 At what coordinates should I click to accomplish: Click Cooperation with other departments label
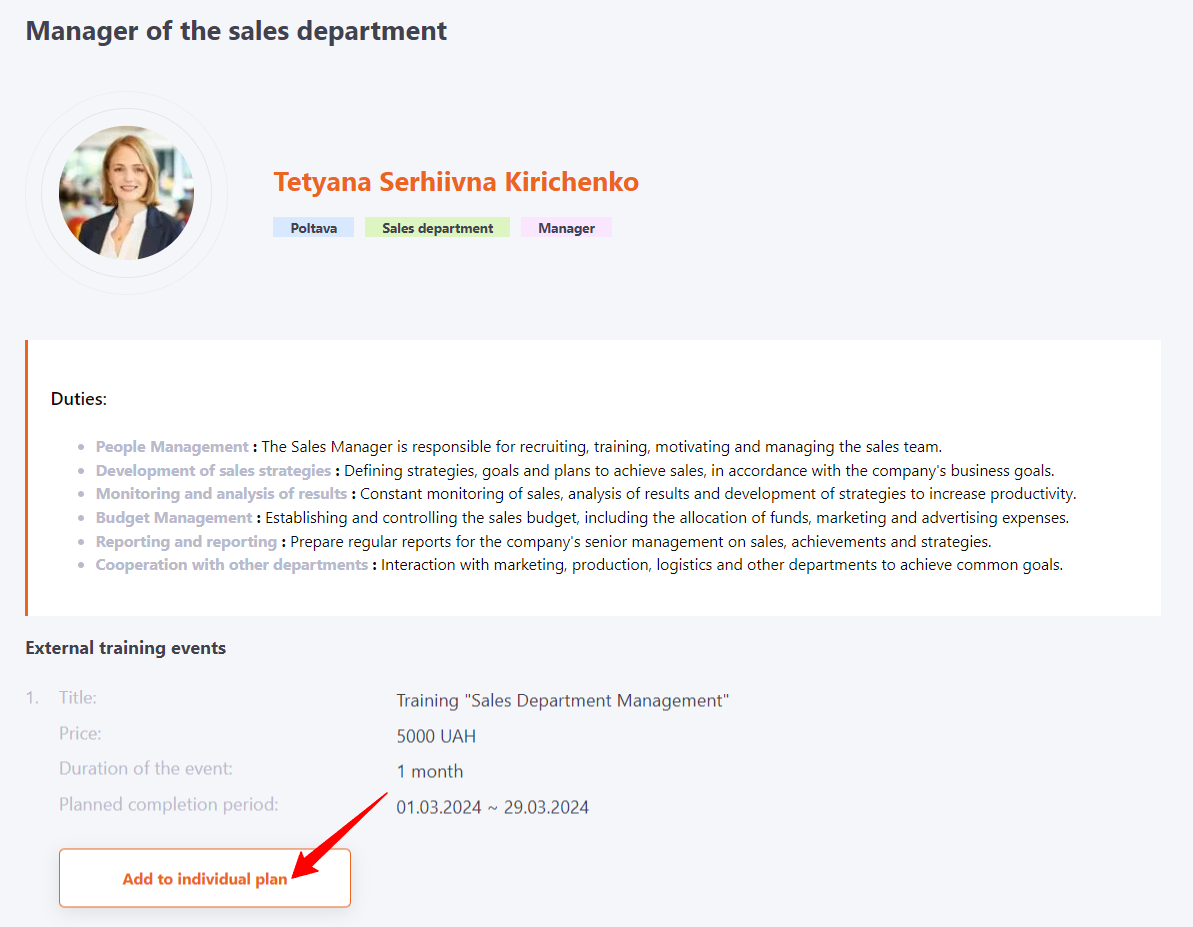(x=231, y=565)
